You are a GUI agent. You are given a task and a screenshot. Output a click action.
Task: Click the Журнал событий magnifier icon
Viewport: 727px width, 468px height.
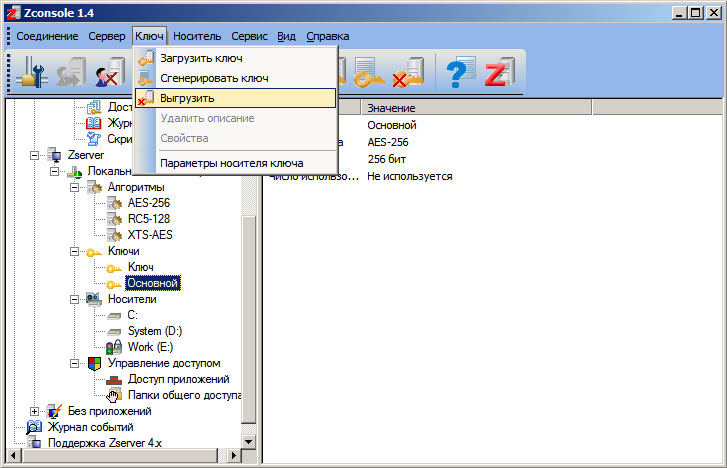pos(34,427)
